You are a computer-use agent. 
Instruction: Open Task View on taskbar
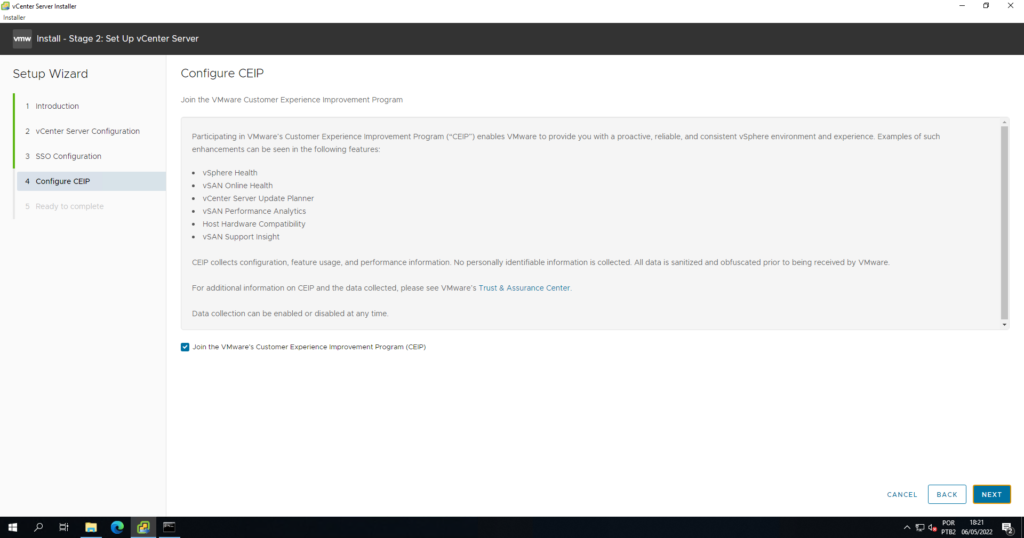pos(63,527)
